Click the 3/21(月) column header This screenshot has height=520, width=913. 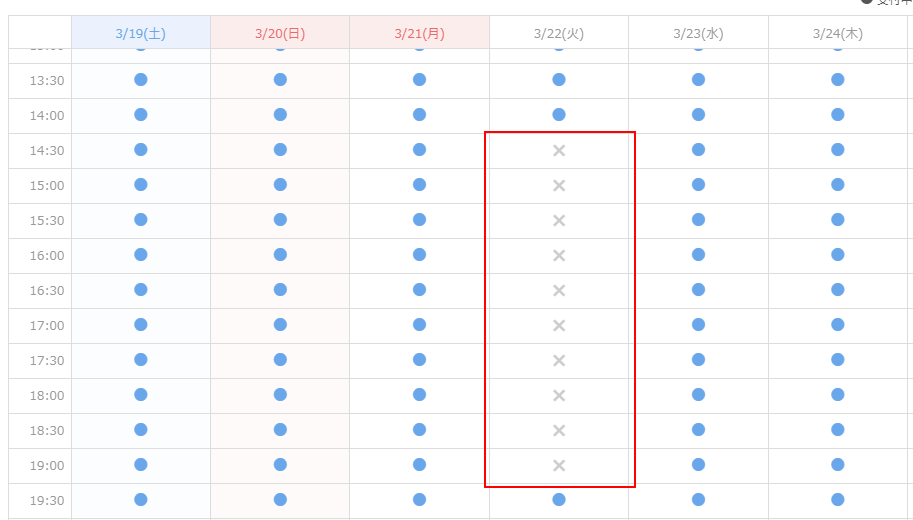click(419, 34)
